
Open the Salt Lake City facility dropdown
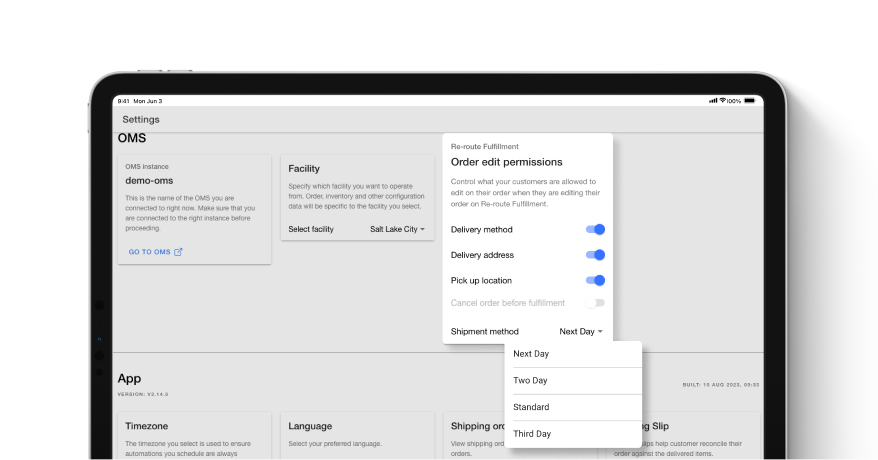point(397,230)
